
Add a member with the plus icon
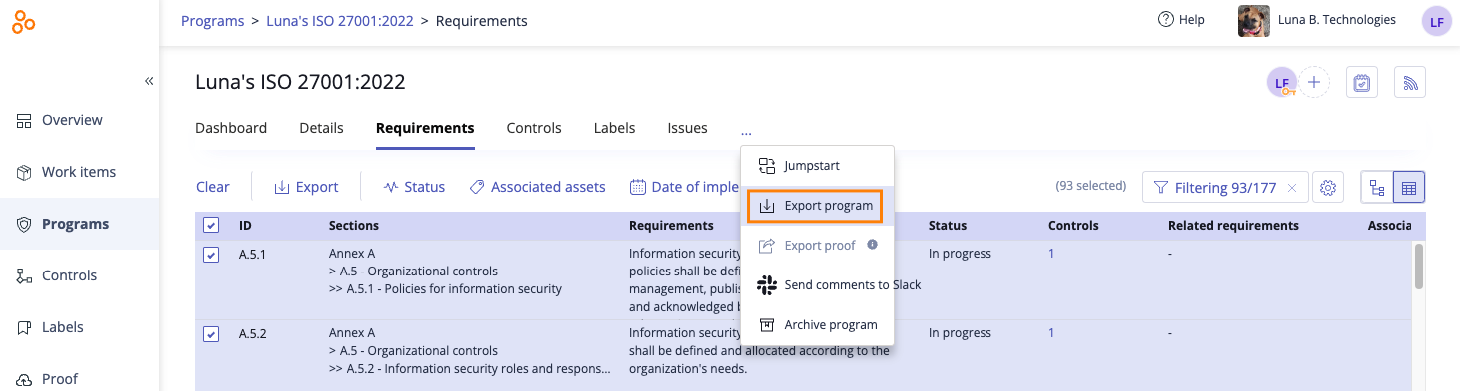1314,82
